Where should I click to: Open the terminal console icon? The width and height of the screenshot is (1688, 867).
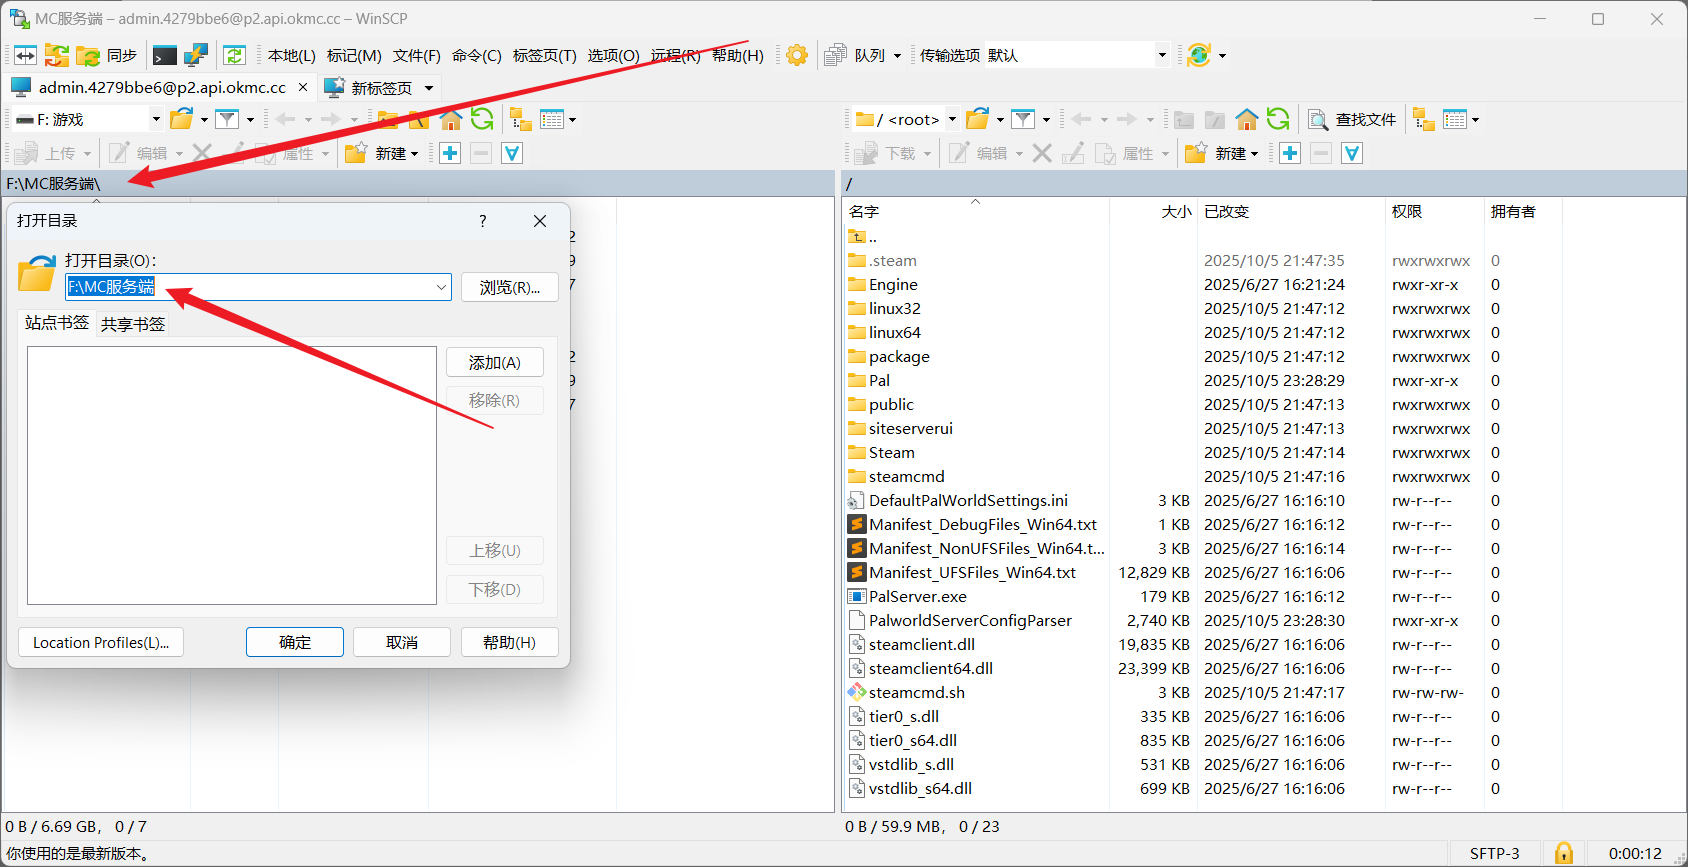tap(165, 55)
